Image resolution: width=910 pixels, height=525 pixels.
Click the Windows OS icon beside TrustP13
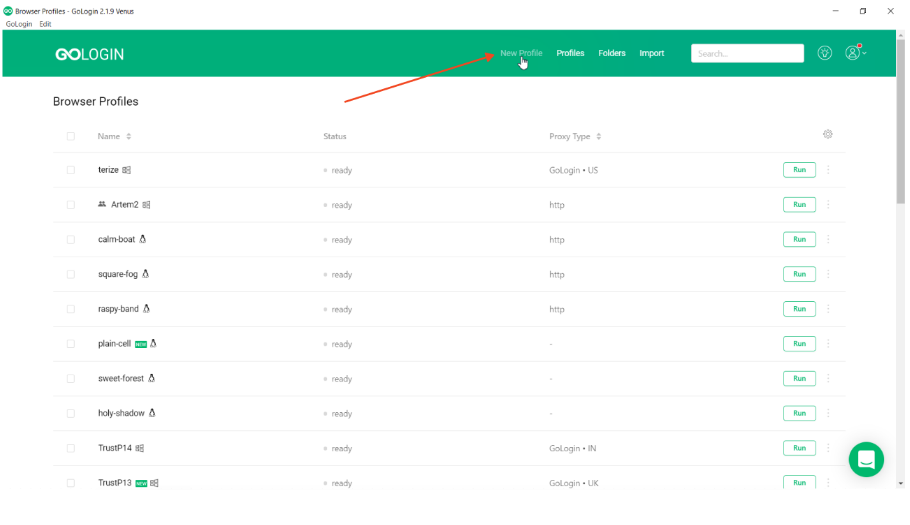coord(154,483)
